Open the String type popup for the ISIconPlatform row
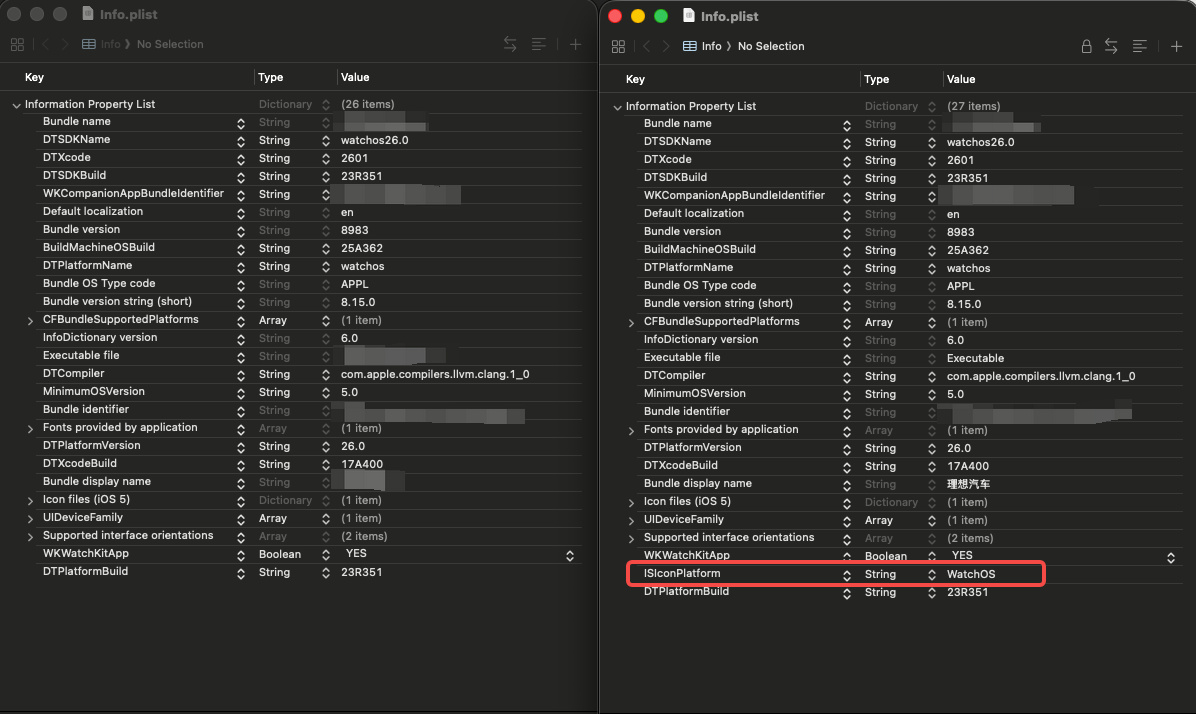This screenshot has width=1196, height=714. click(931, 574)
